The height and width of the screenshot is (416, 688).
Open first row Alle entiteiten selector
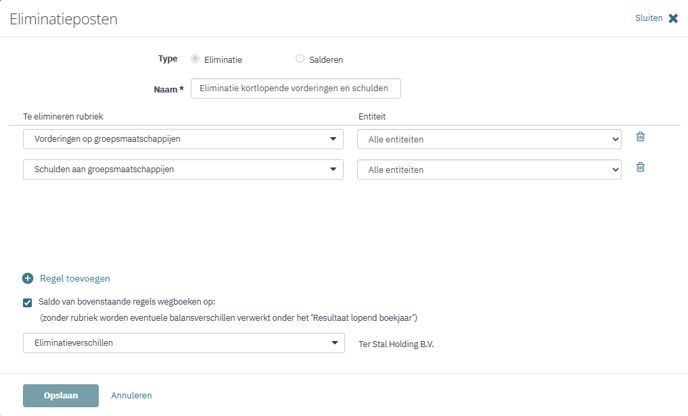coord(489,139)
